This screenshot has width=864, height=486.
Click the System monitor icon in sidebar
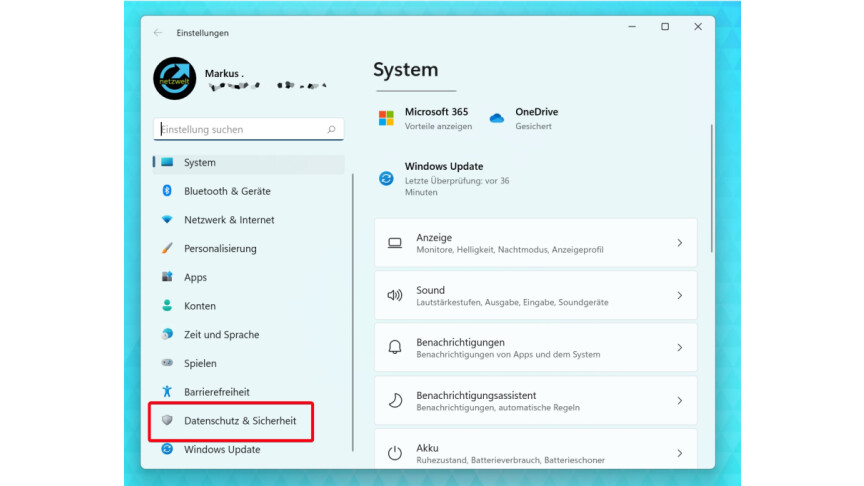click(x=167, y=162)
